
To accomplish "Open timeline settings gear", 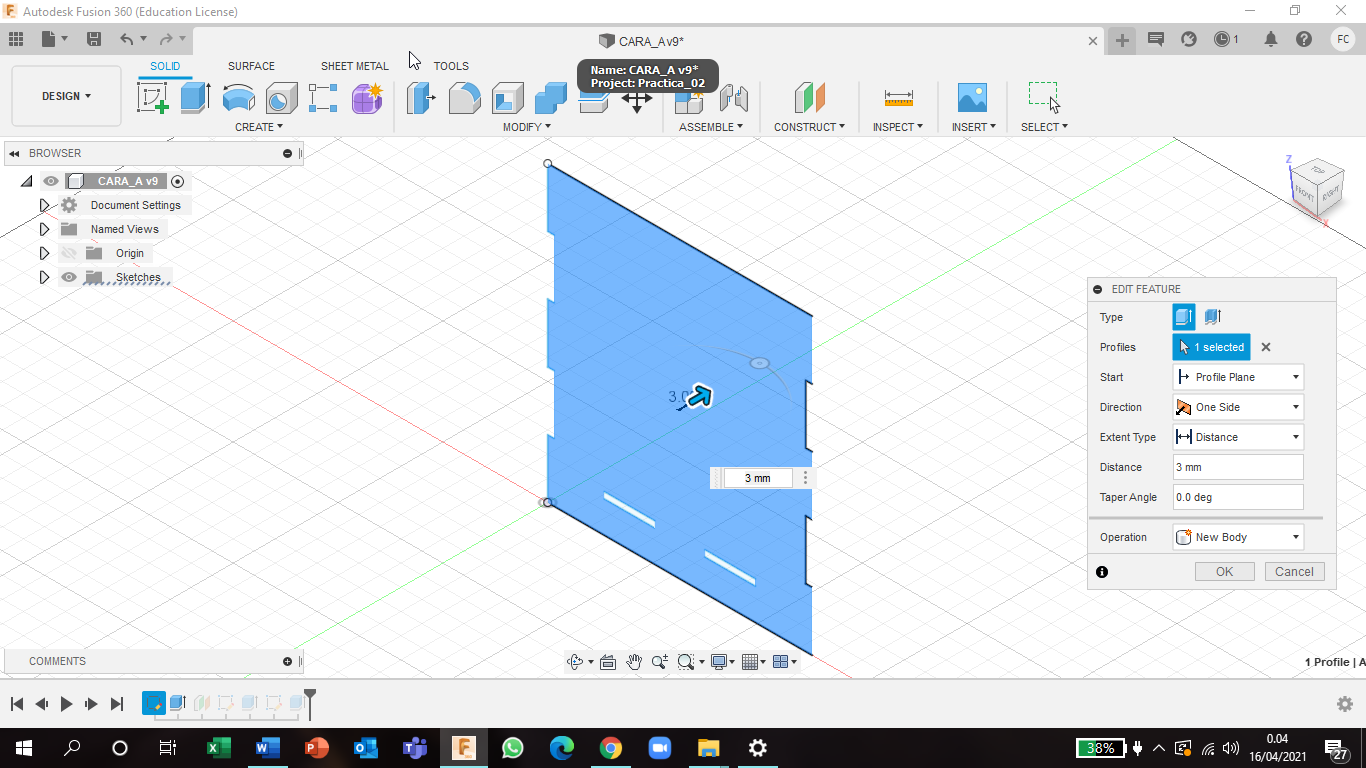I will [x=1345, y=704].
